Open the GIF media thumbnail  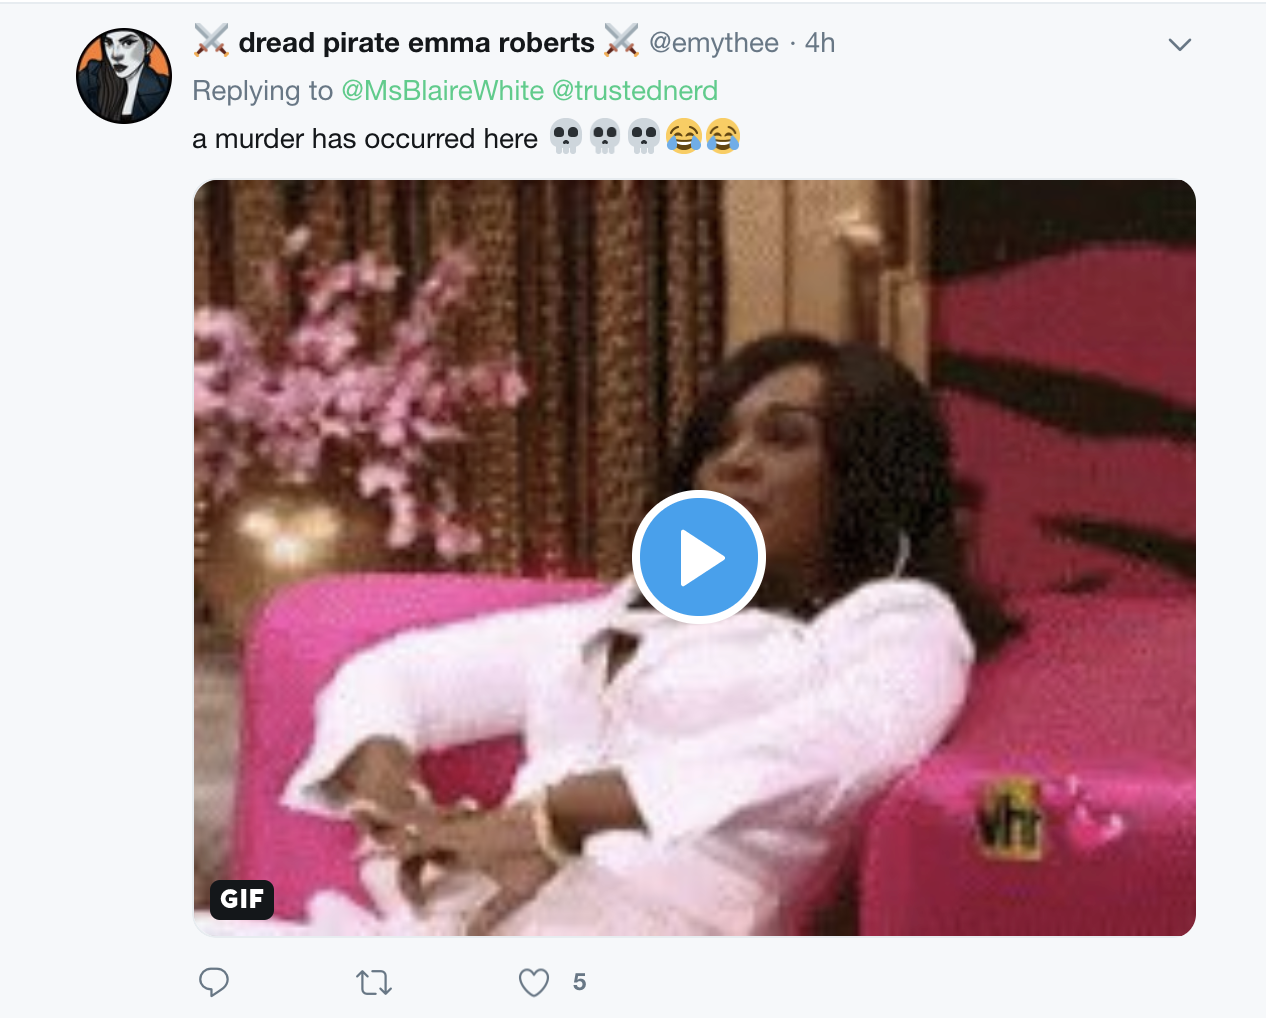695,558
